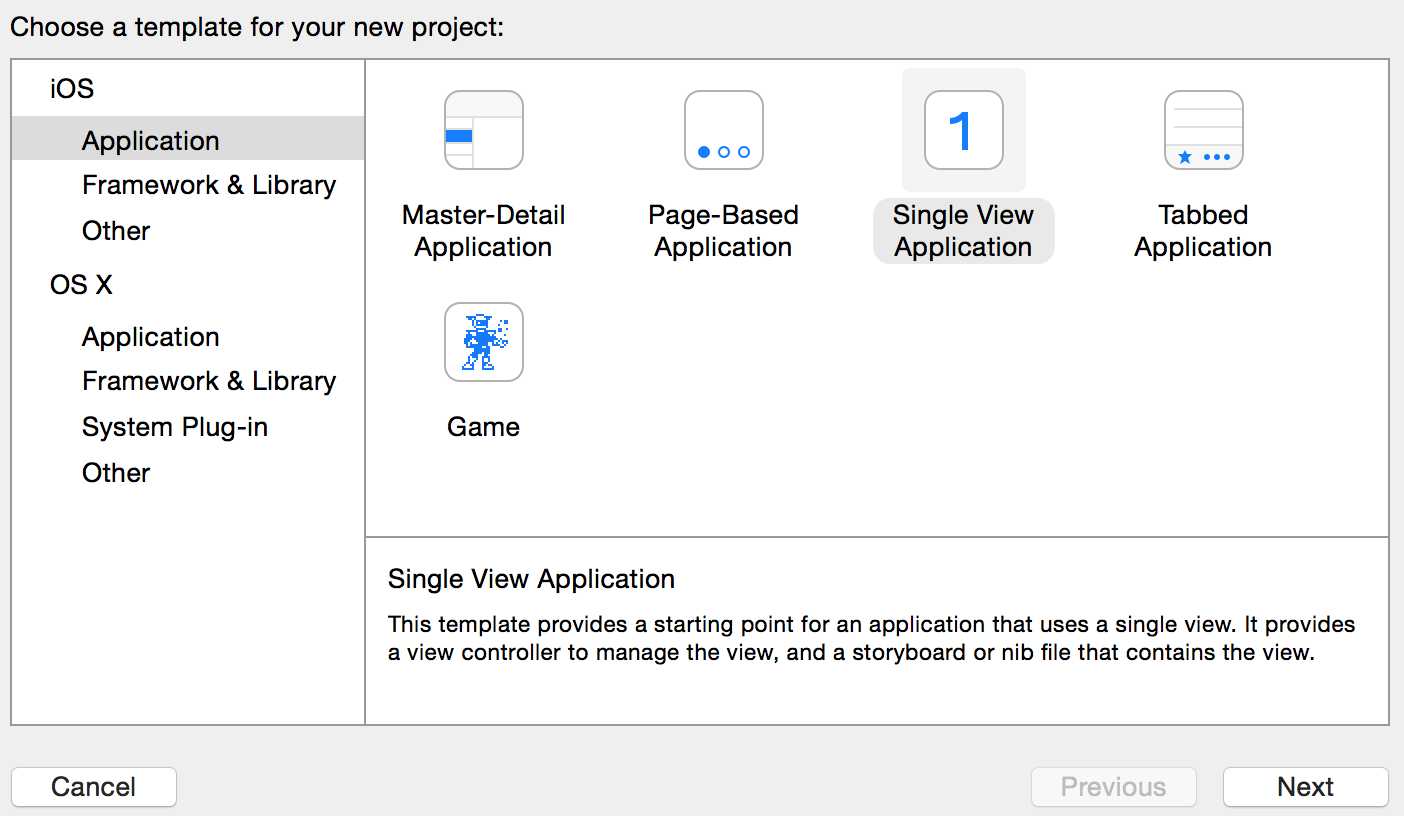The height and width of the screenshot is (816, 1404).
Task: Select Other under the iOS section
Action: pos(116,231)
